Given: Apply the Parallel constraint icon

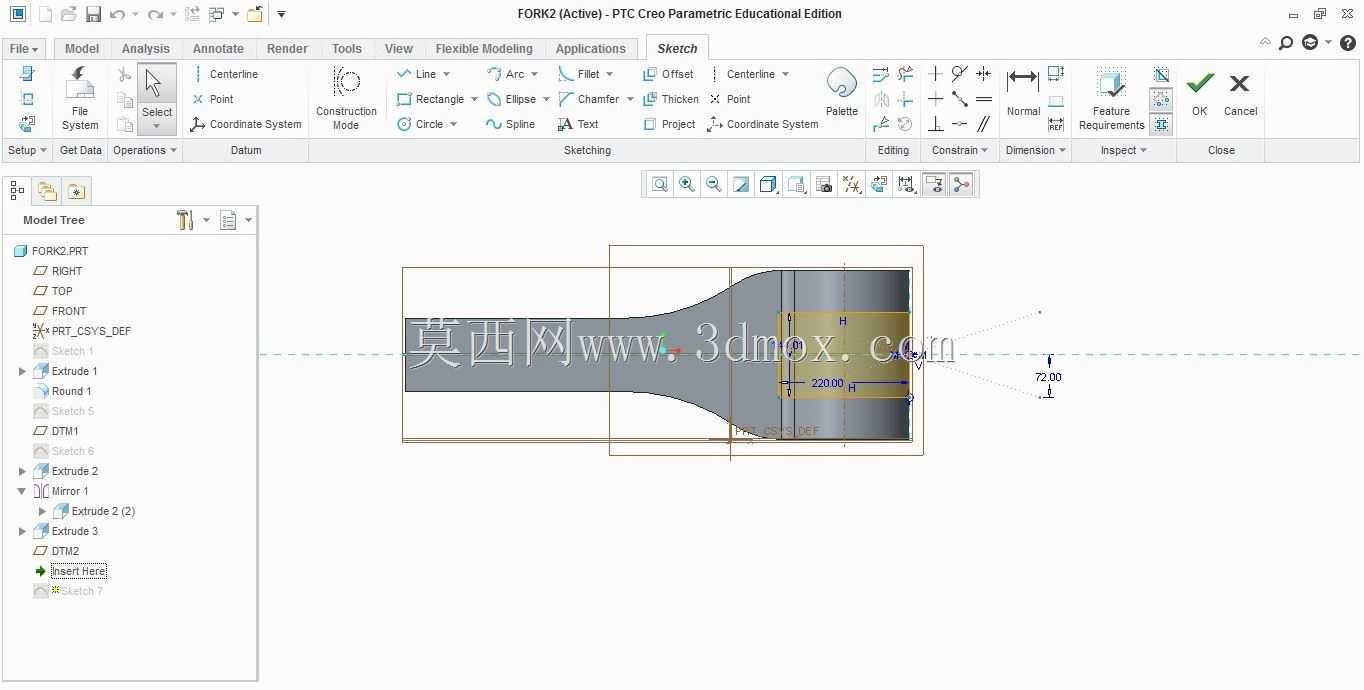Looking at the screenshot, I should pyautogui.click(x=984, y=124).
